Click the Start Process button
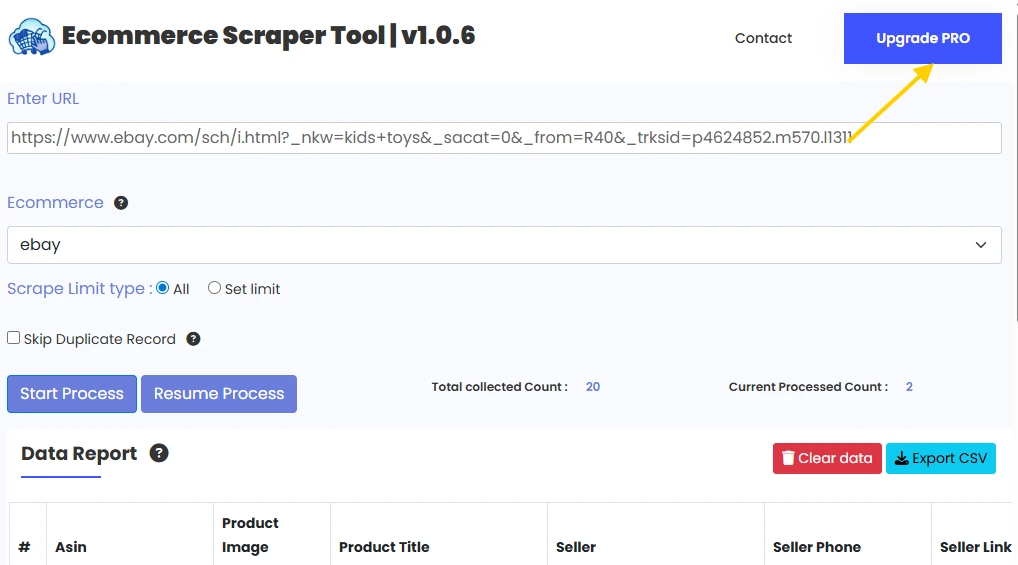Viewport: 1018px width, 565px height. [72, 394]
